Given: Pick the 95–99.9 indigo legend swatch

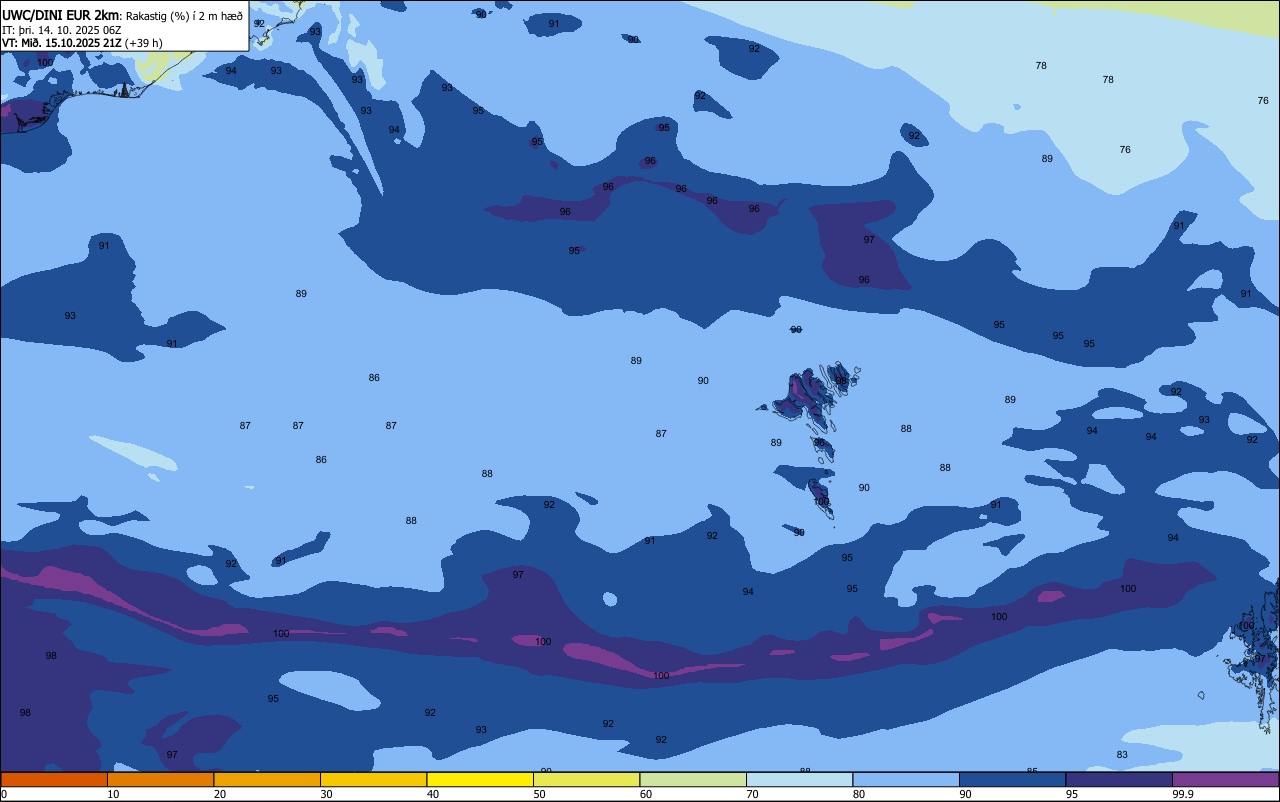Looking at the screenshot, I should click(x=1119, y=780).
